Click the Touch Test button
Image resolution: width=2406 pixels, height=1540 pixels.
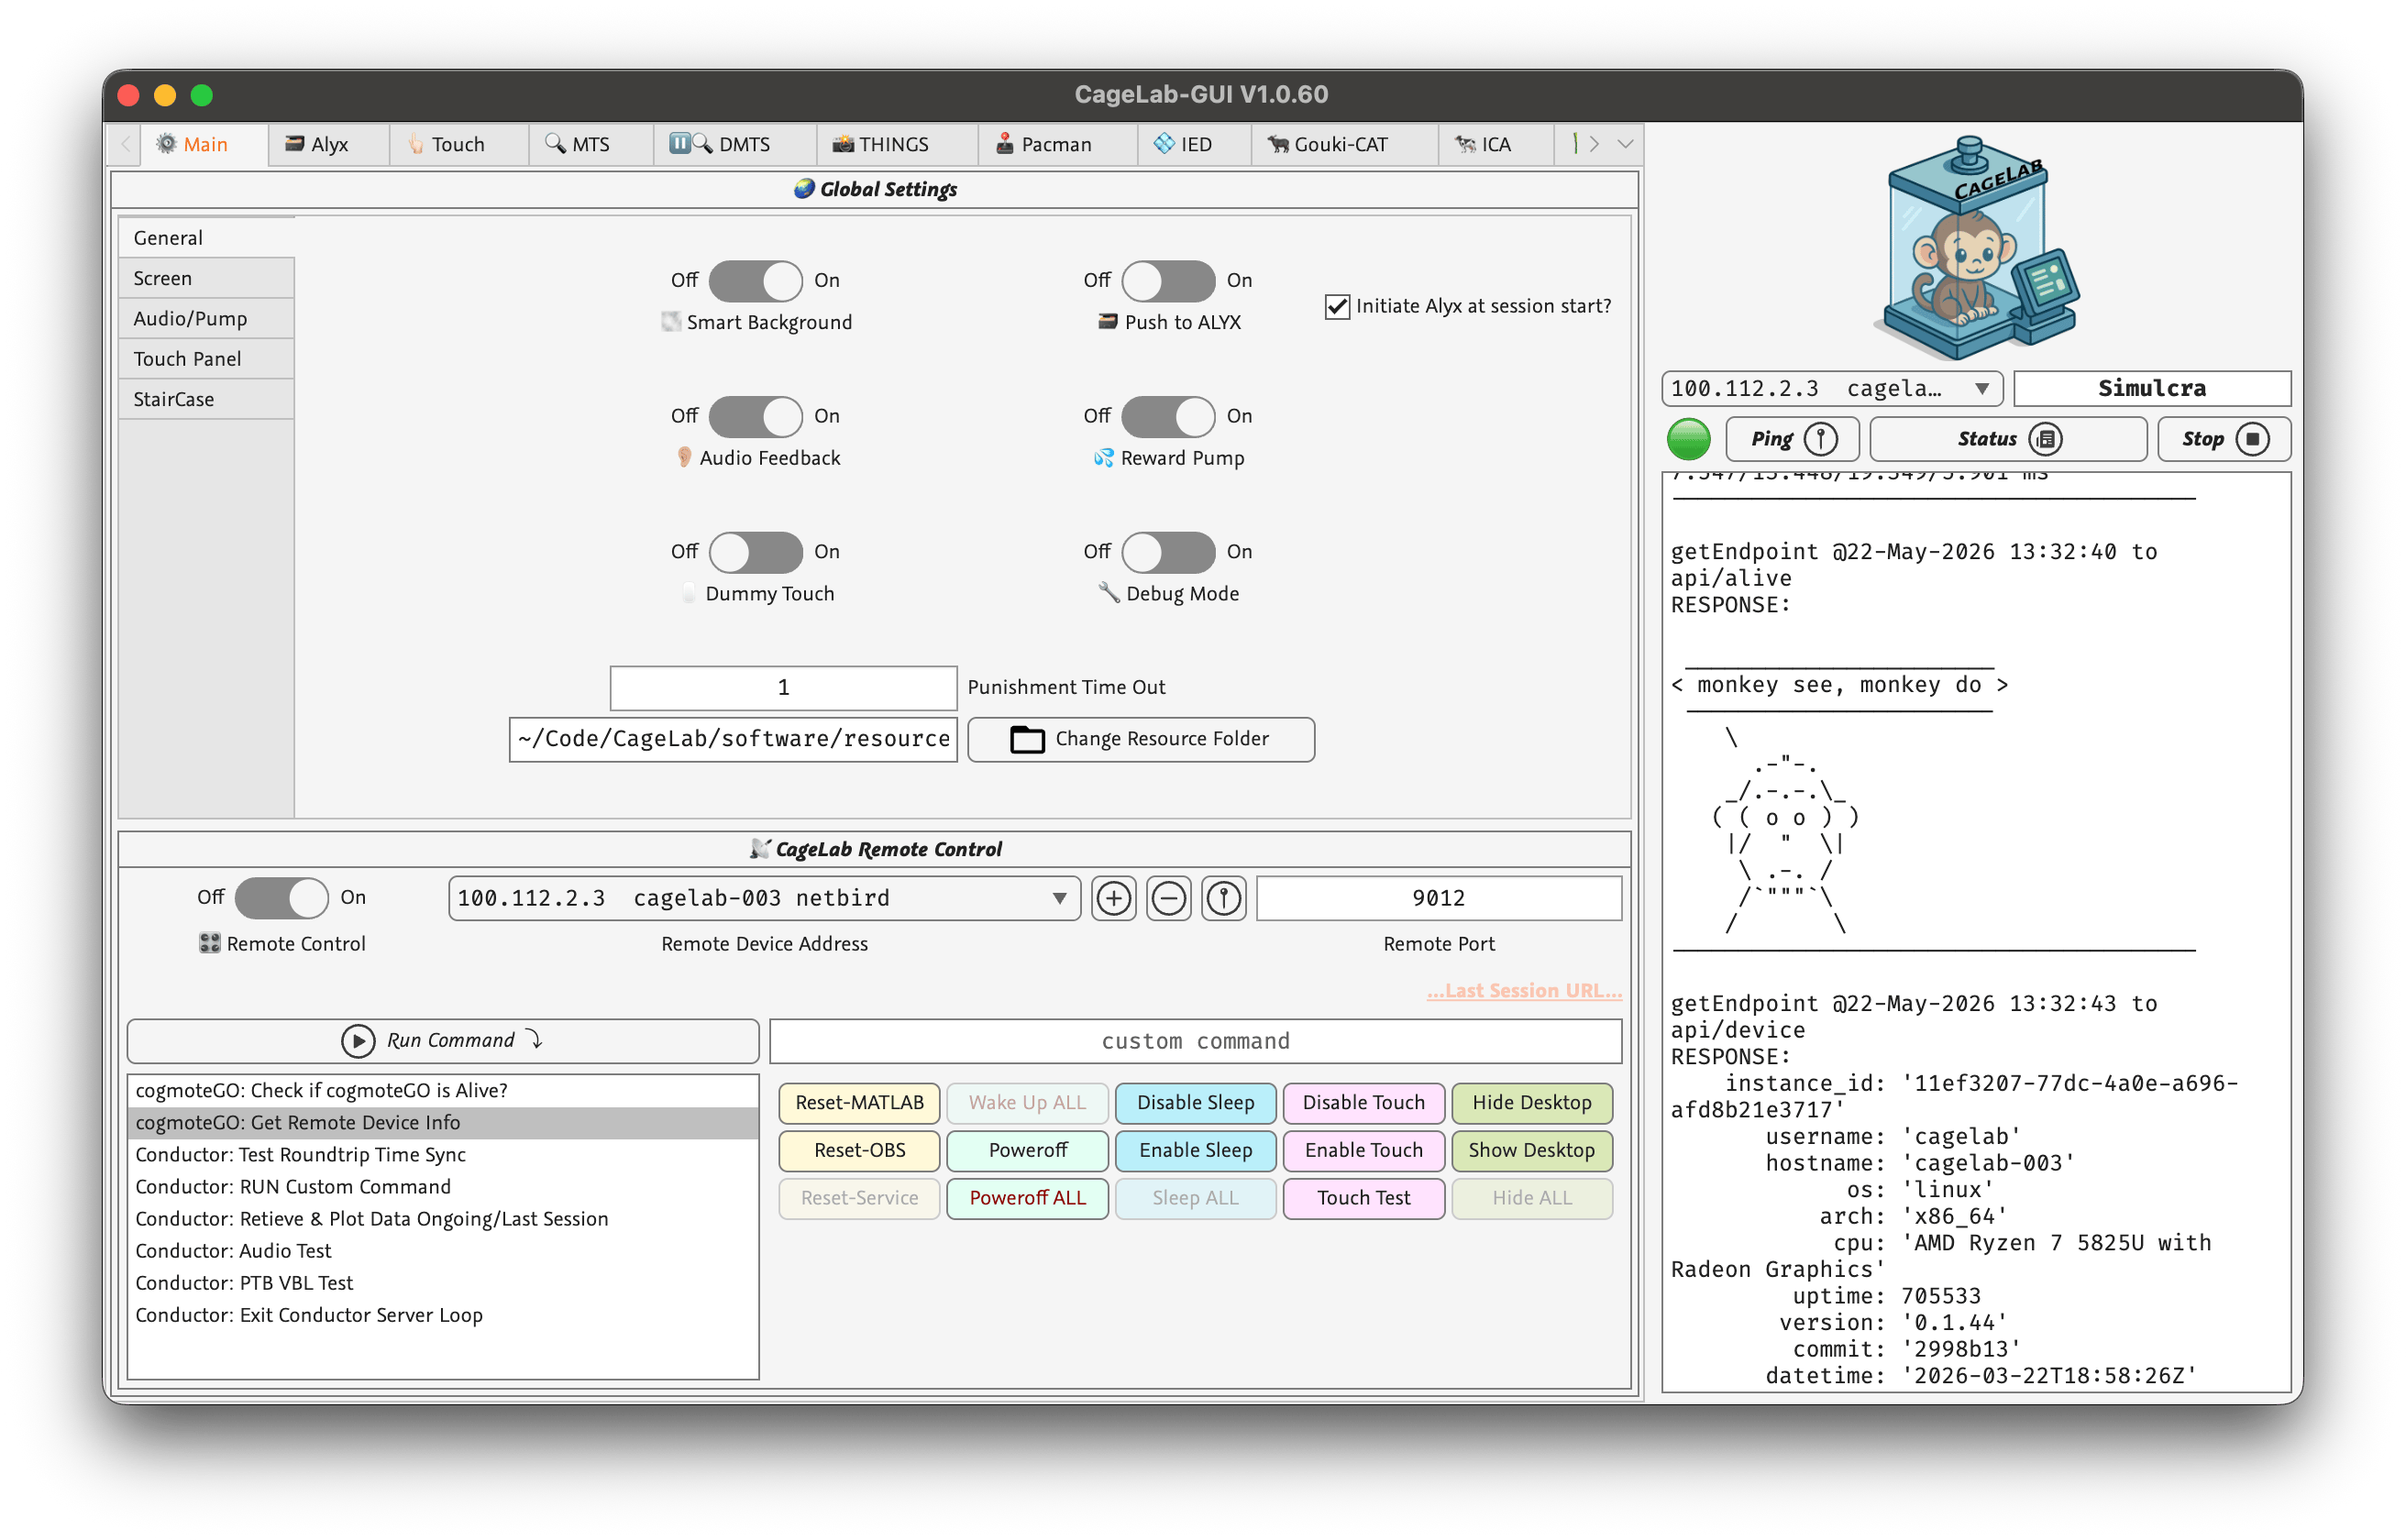[x=1363, y=1198]
